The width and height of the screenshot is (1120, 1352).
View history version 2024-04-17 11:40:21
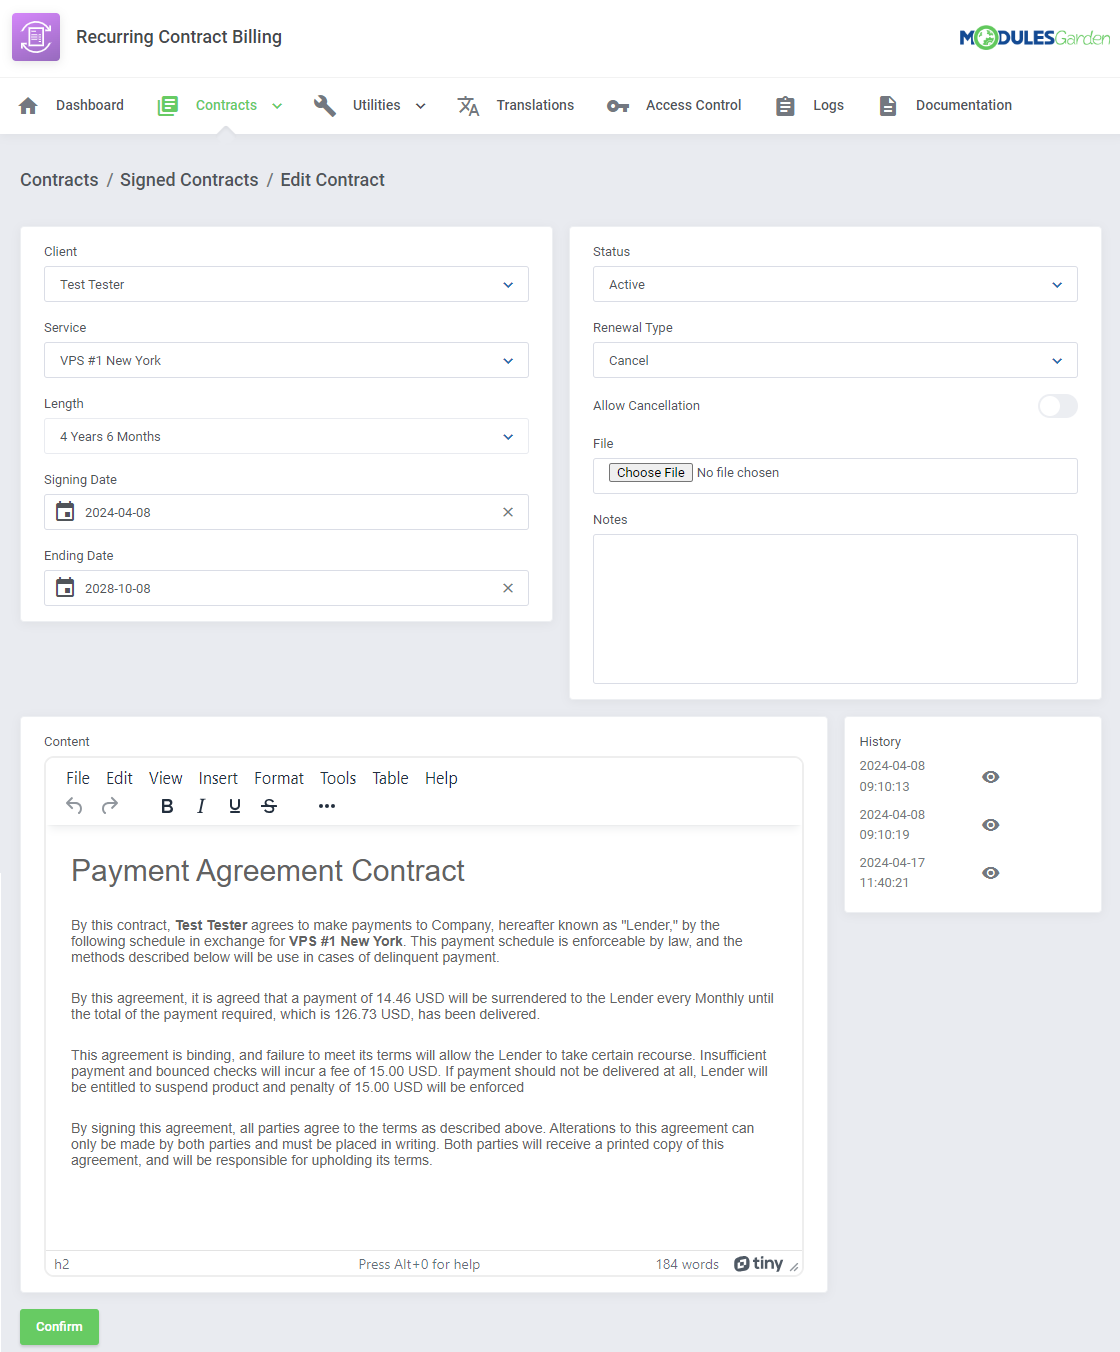pos(991,873)
